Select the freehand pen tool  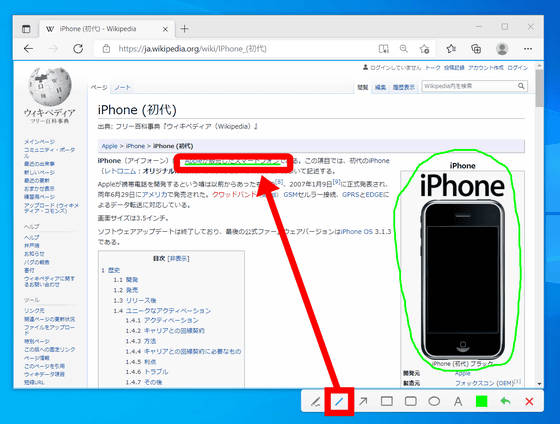315,401
